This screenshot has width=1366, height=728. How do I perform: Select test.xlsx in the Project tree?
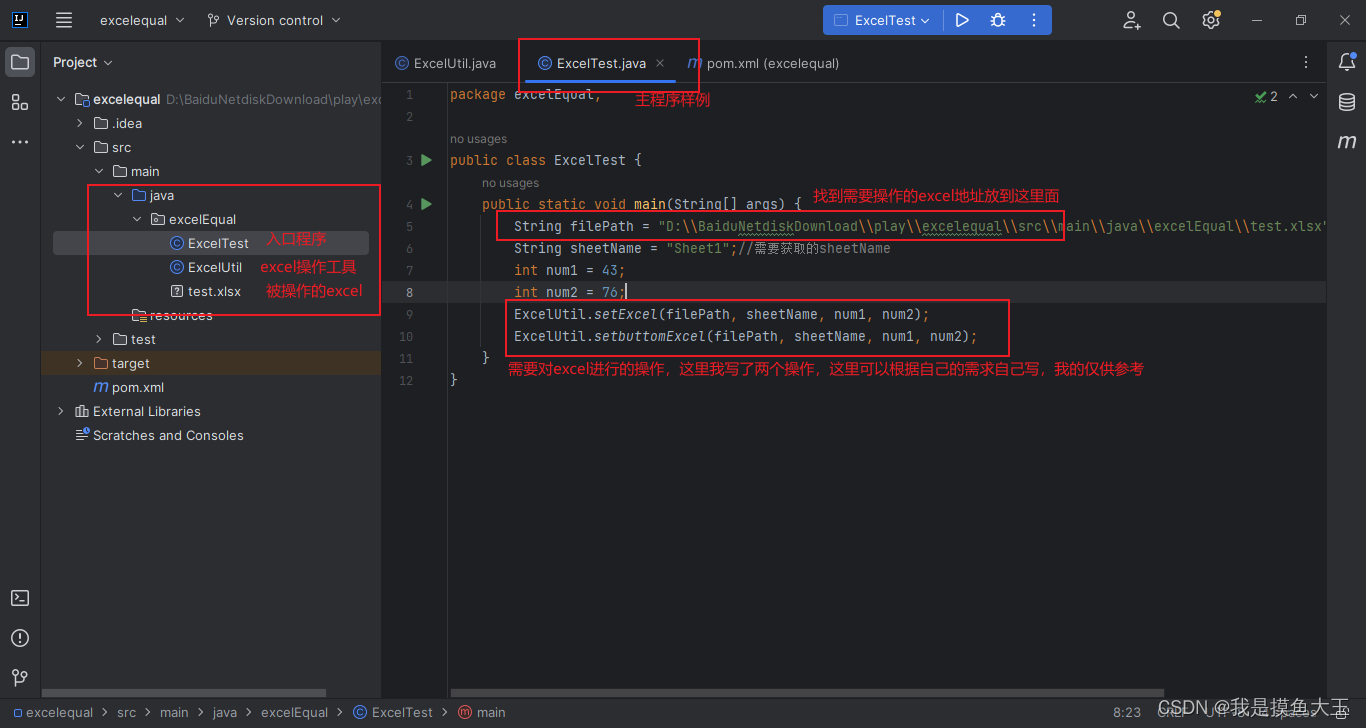pyautogui.click(x=213, y=291)
